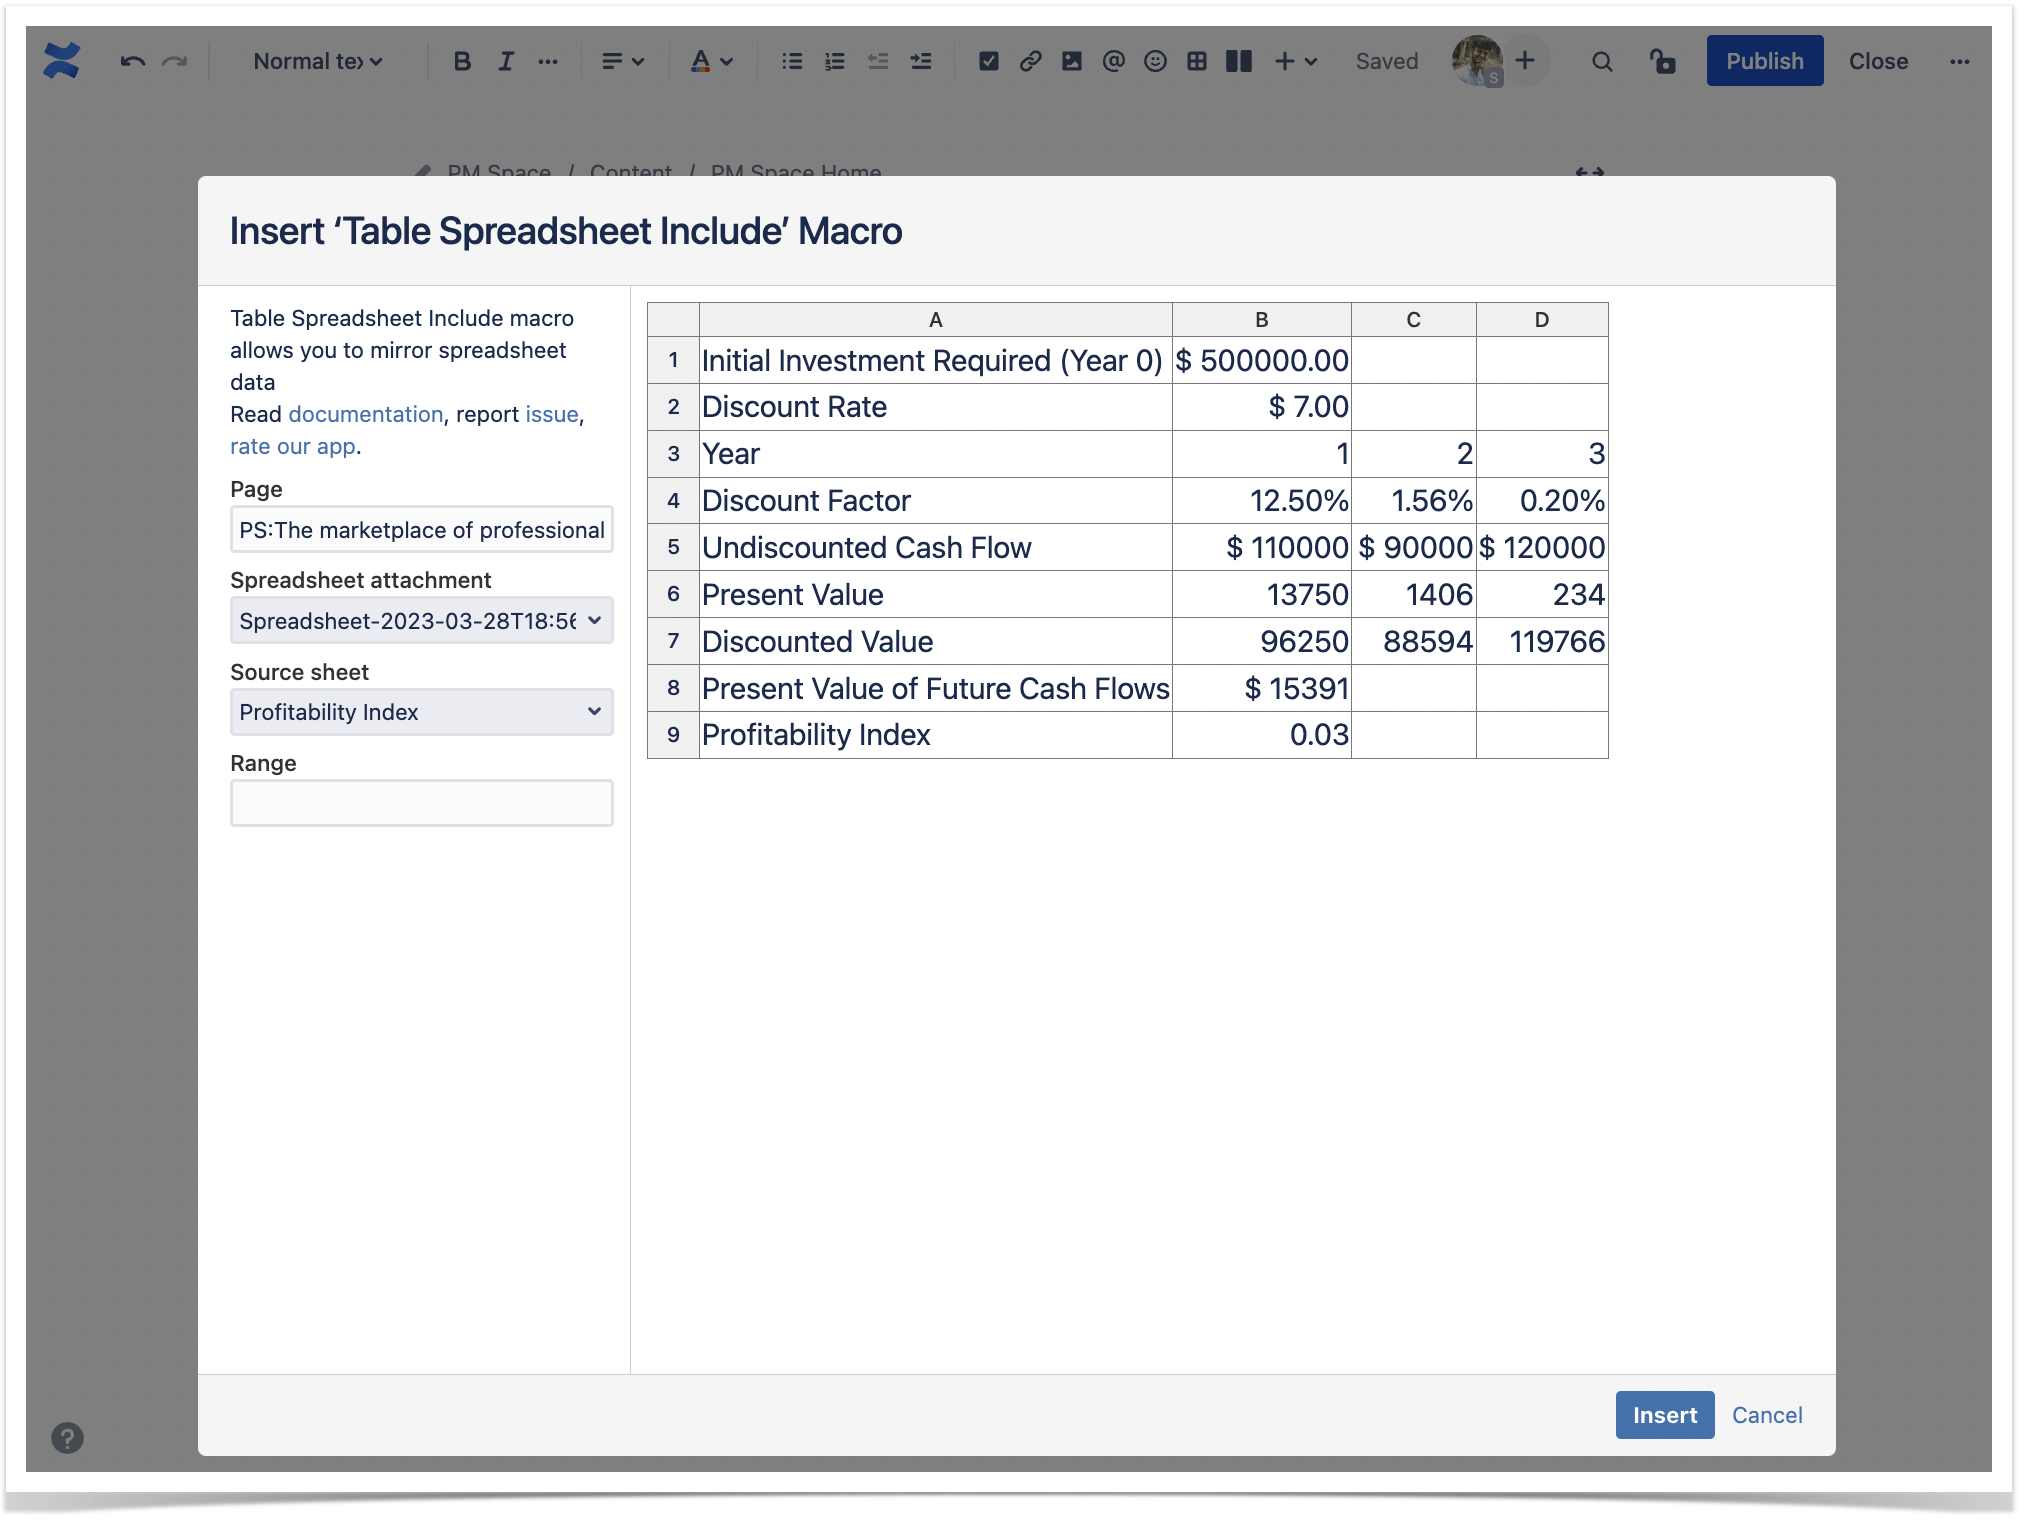This screenshot has width=2026, height=1521.
Task: Click the '$ 15391' cell
Action: pyautogui.click(x=1262, y=688)
